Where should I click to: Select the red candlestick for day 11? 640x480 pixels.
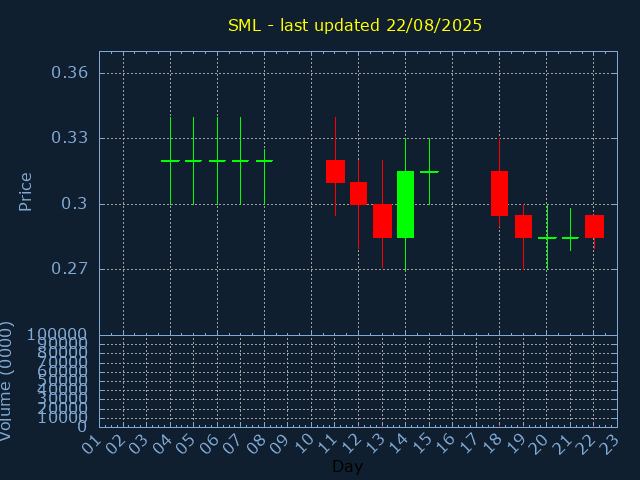(x=336, y=171)
